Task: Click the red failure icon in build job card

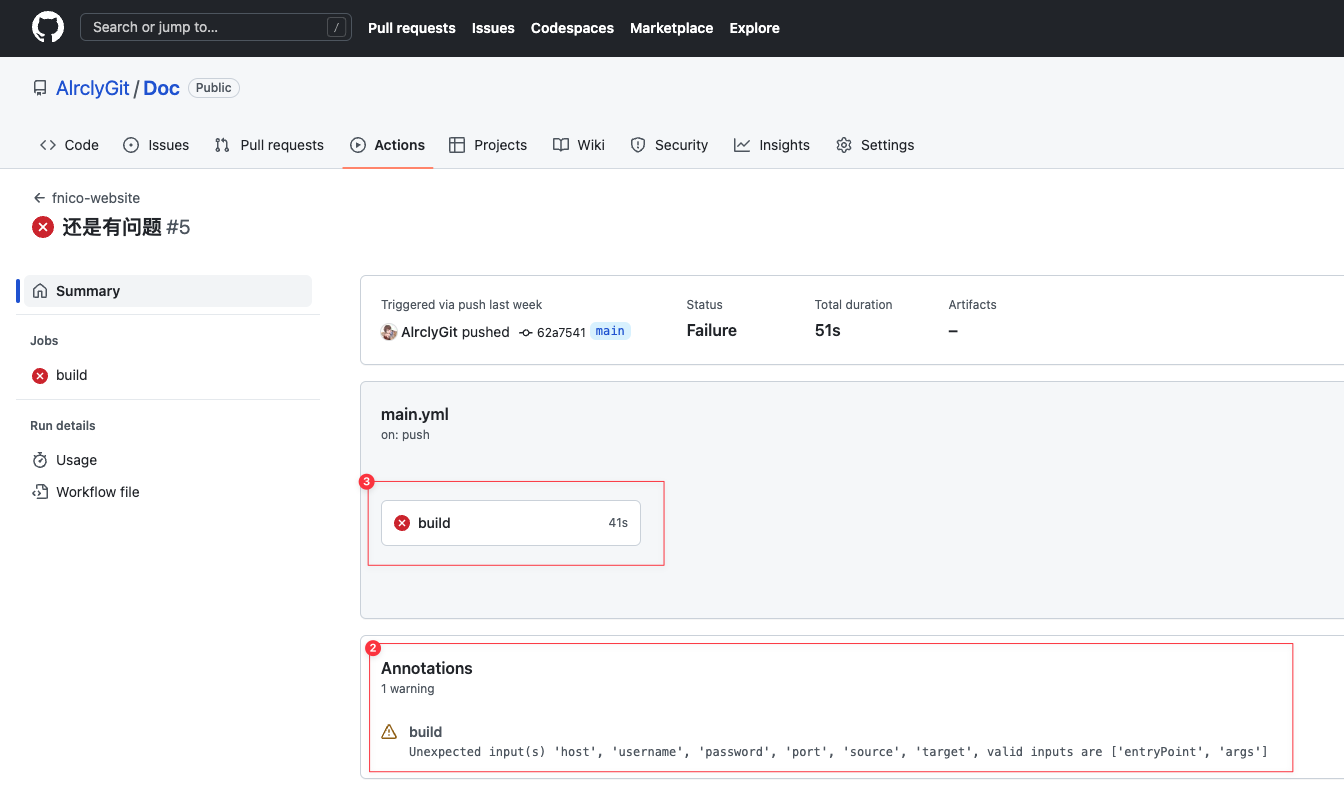Action: click(x=402, y=523)
